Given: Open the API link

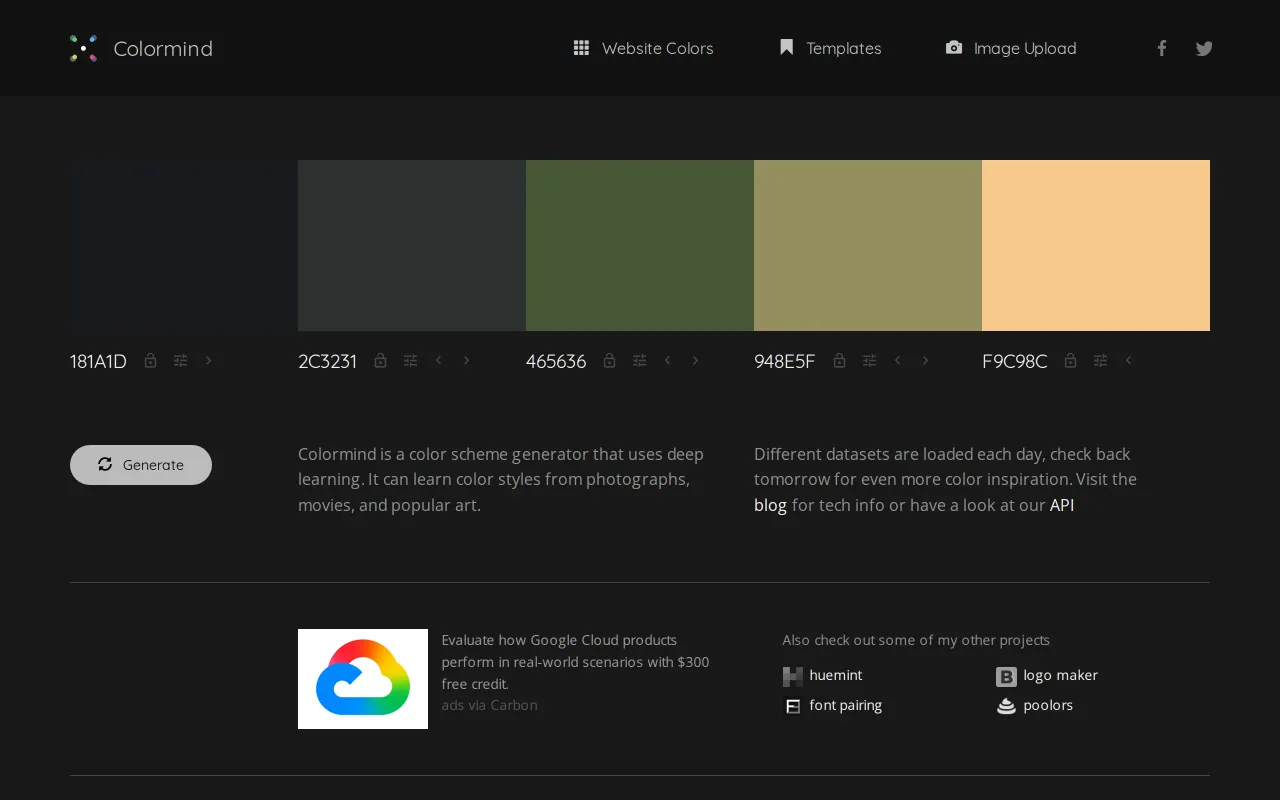Looking at the screenshot, I should click(x=1062, y=505).
